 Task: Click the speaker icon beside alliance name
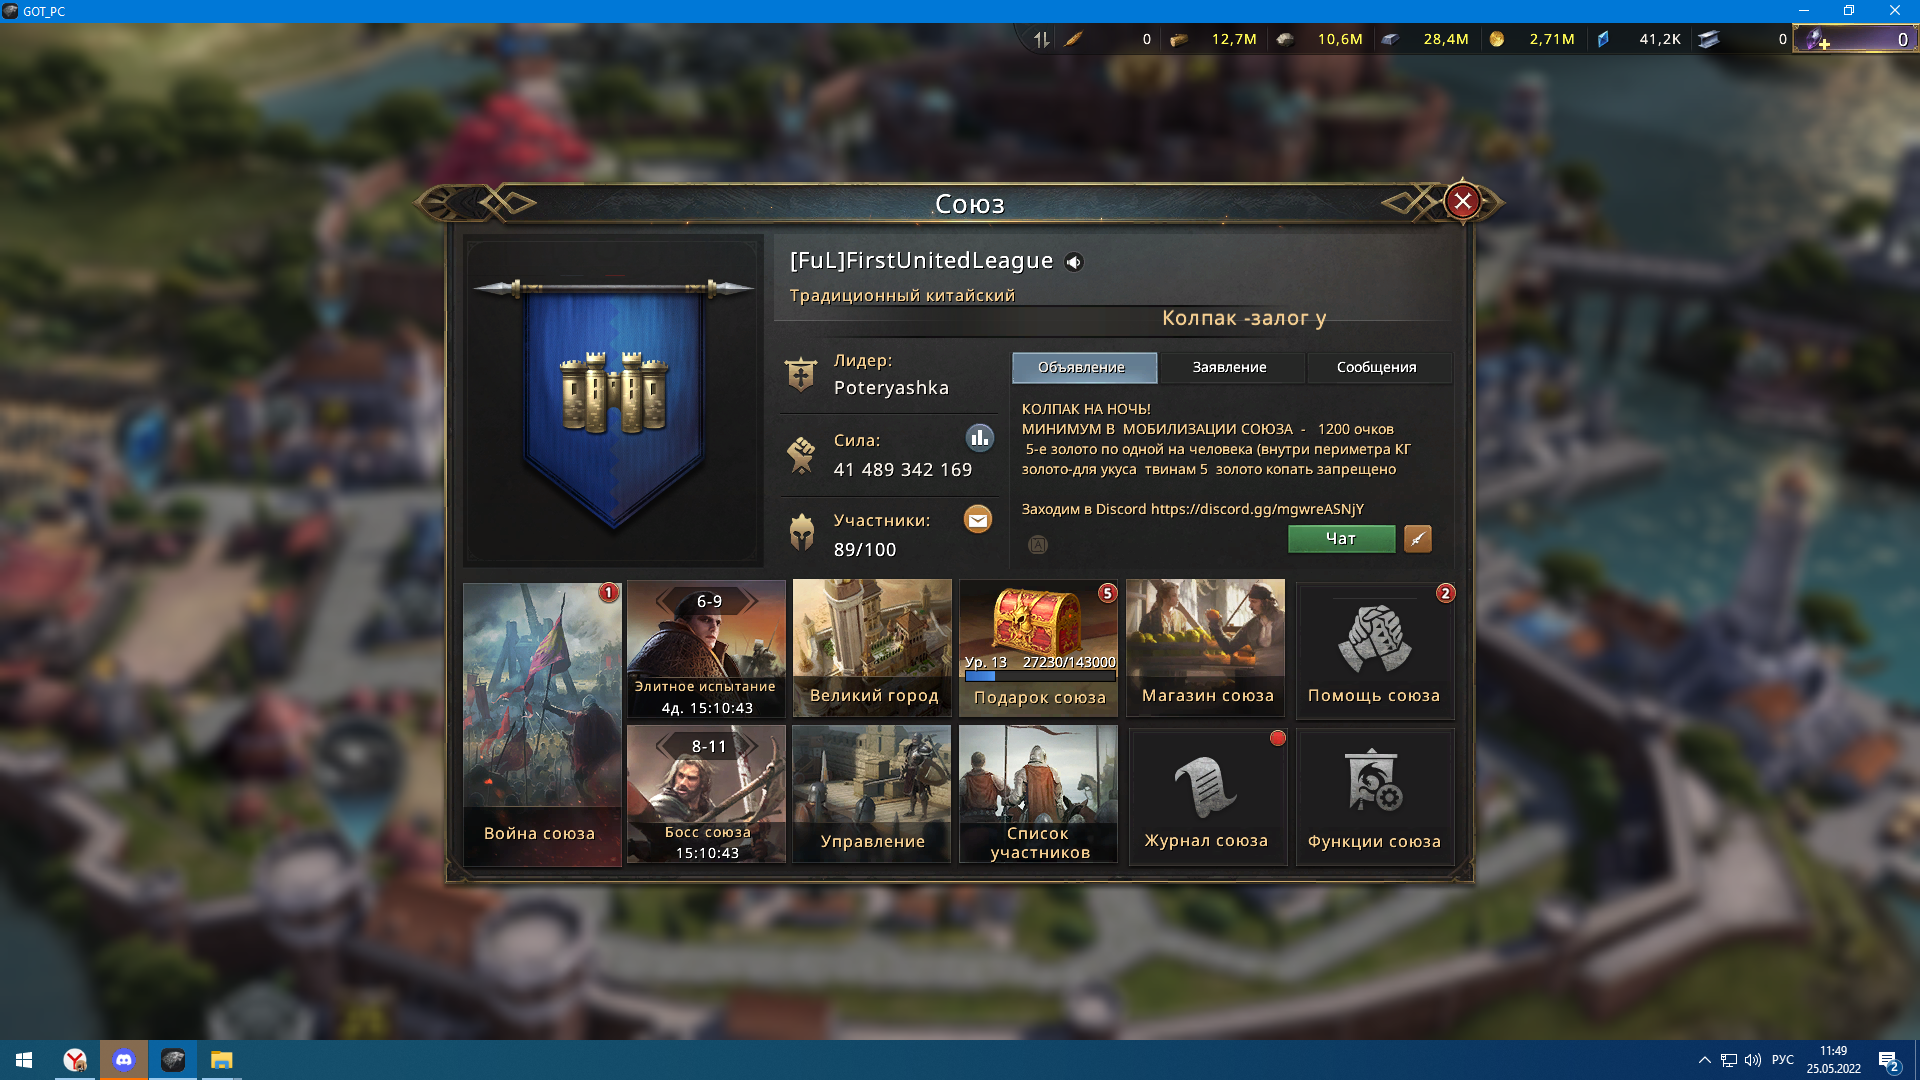click(1074, 262)
